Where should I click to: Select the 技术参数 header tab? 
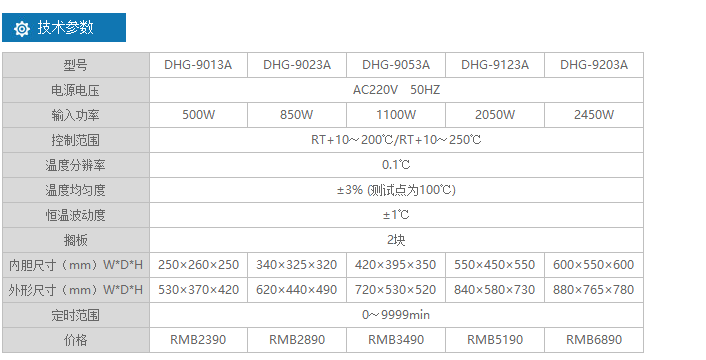(x=64, y=27)
